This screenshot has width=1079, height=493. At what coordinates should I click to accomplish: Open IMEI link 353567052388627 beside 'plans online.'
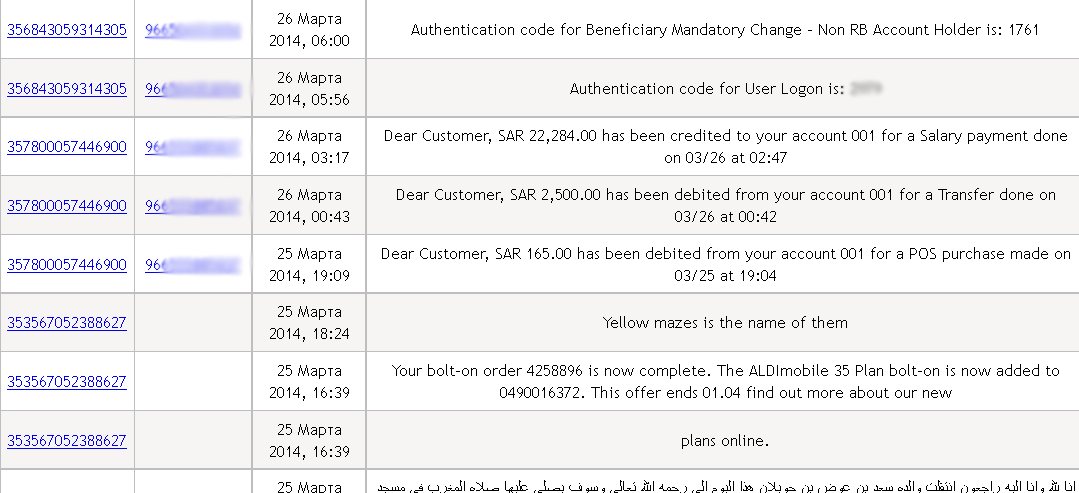click(67, 440)
